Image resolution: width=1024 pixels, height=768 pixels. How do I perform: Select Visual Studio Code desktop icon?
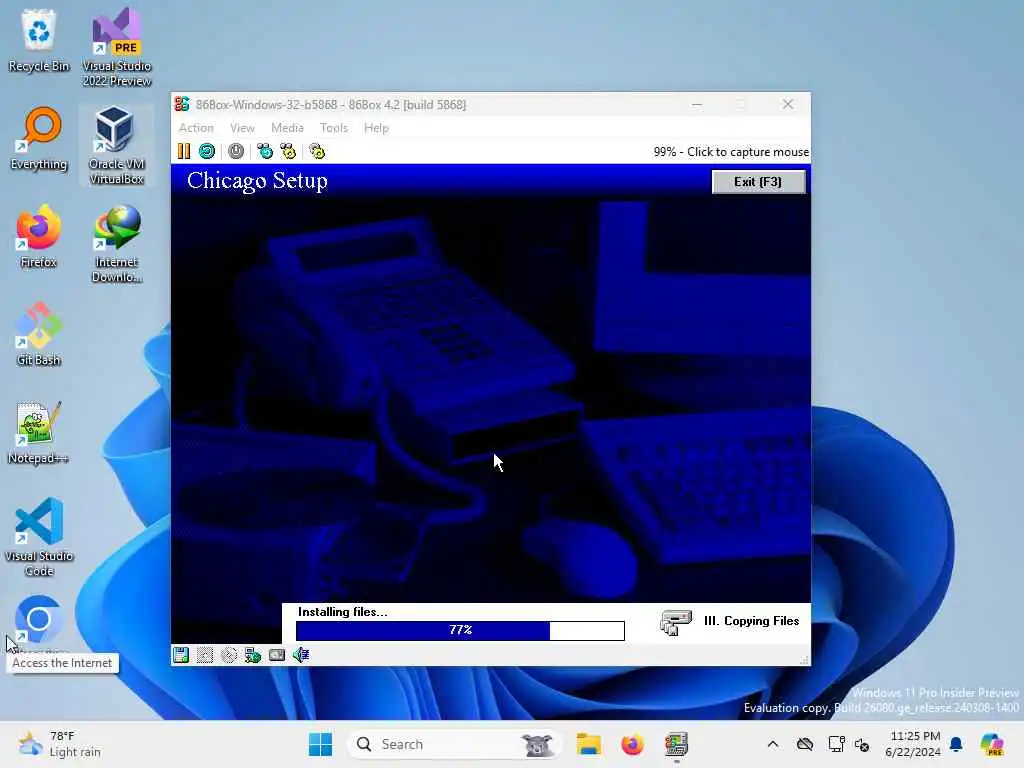[39, 537]
